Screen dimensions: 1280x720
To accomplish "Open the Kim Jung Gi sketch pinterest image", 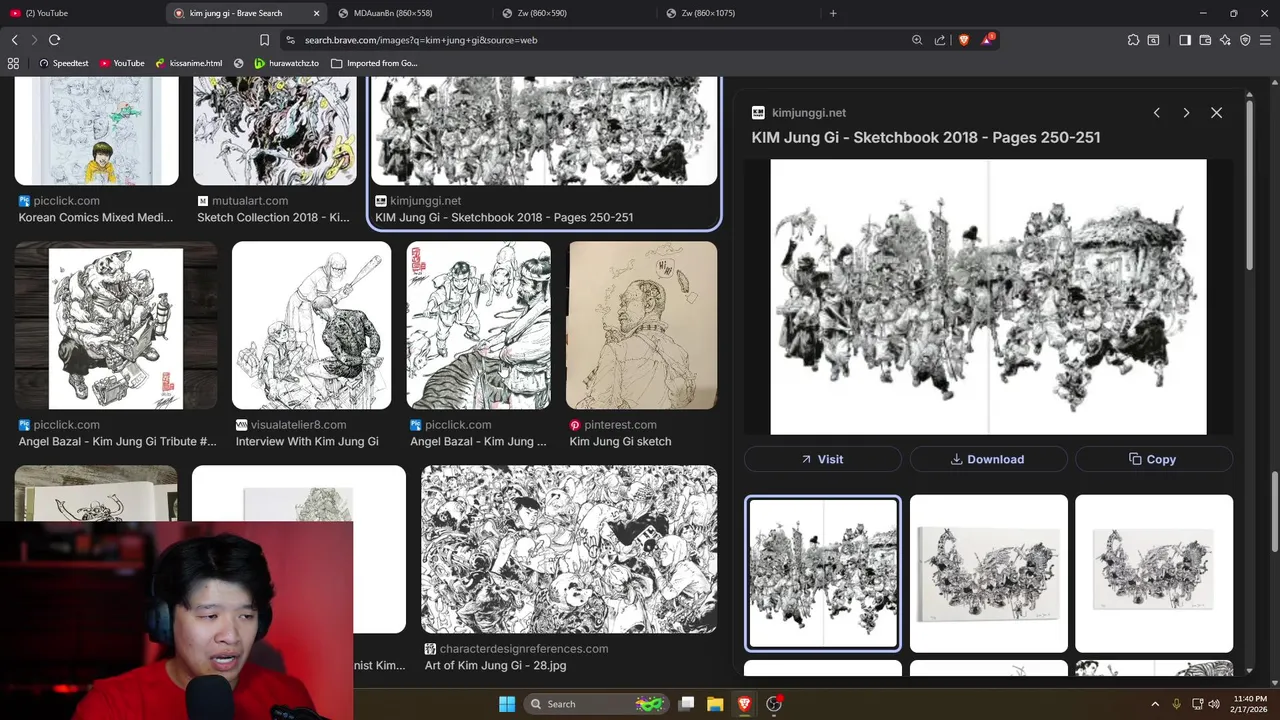I will click(642, 325).
